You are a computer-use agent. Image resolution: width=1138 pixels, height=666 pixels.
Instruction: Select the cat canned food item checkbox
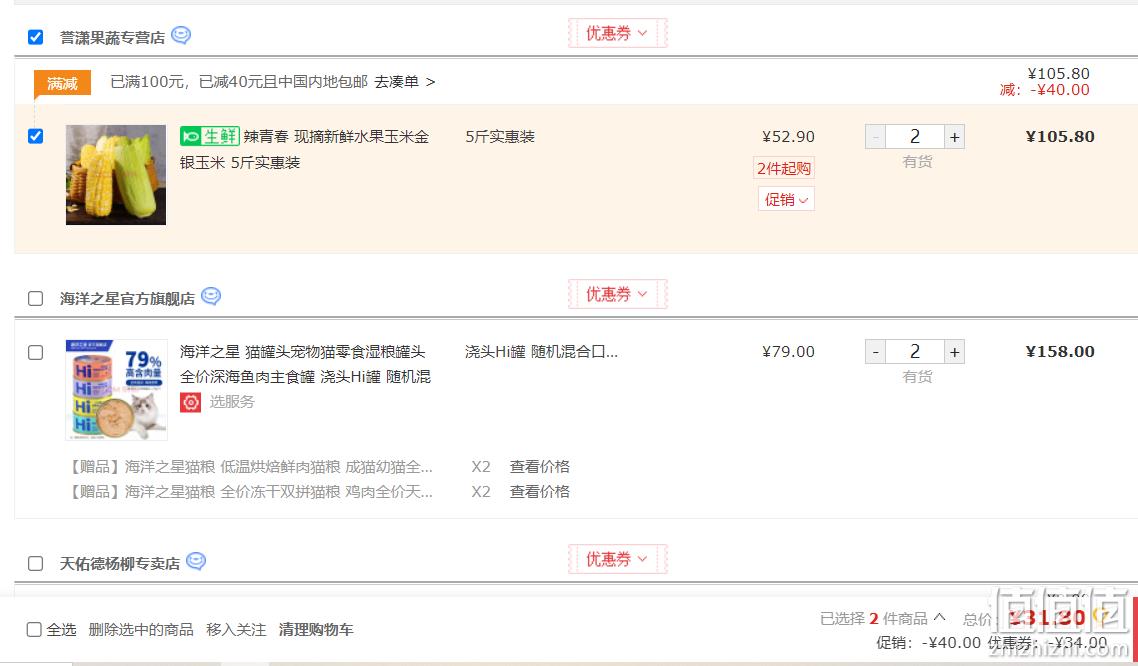pyautogui.click(x=36, y=353)
